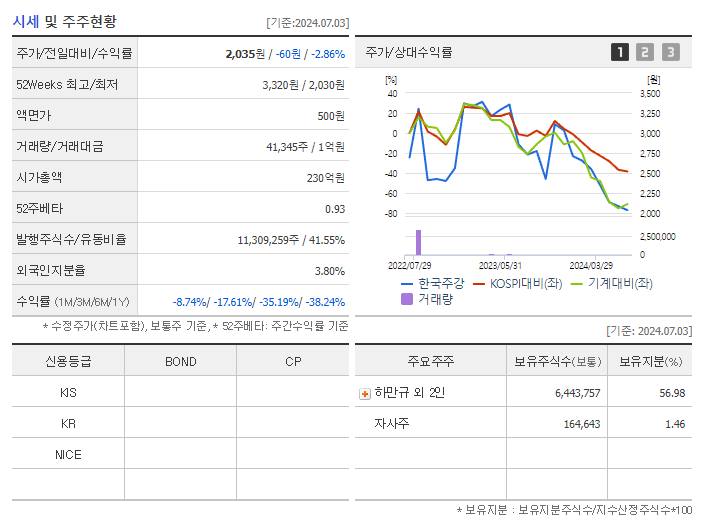702x525 pixels.
Task: Select the 56.98 ownership percentage
Action: coord(672,393)
